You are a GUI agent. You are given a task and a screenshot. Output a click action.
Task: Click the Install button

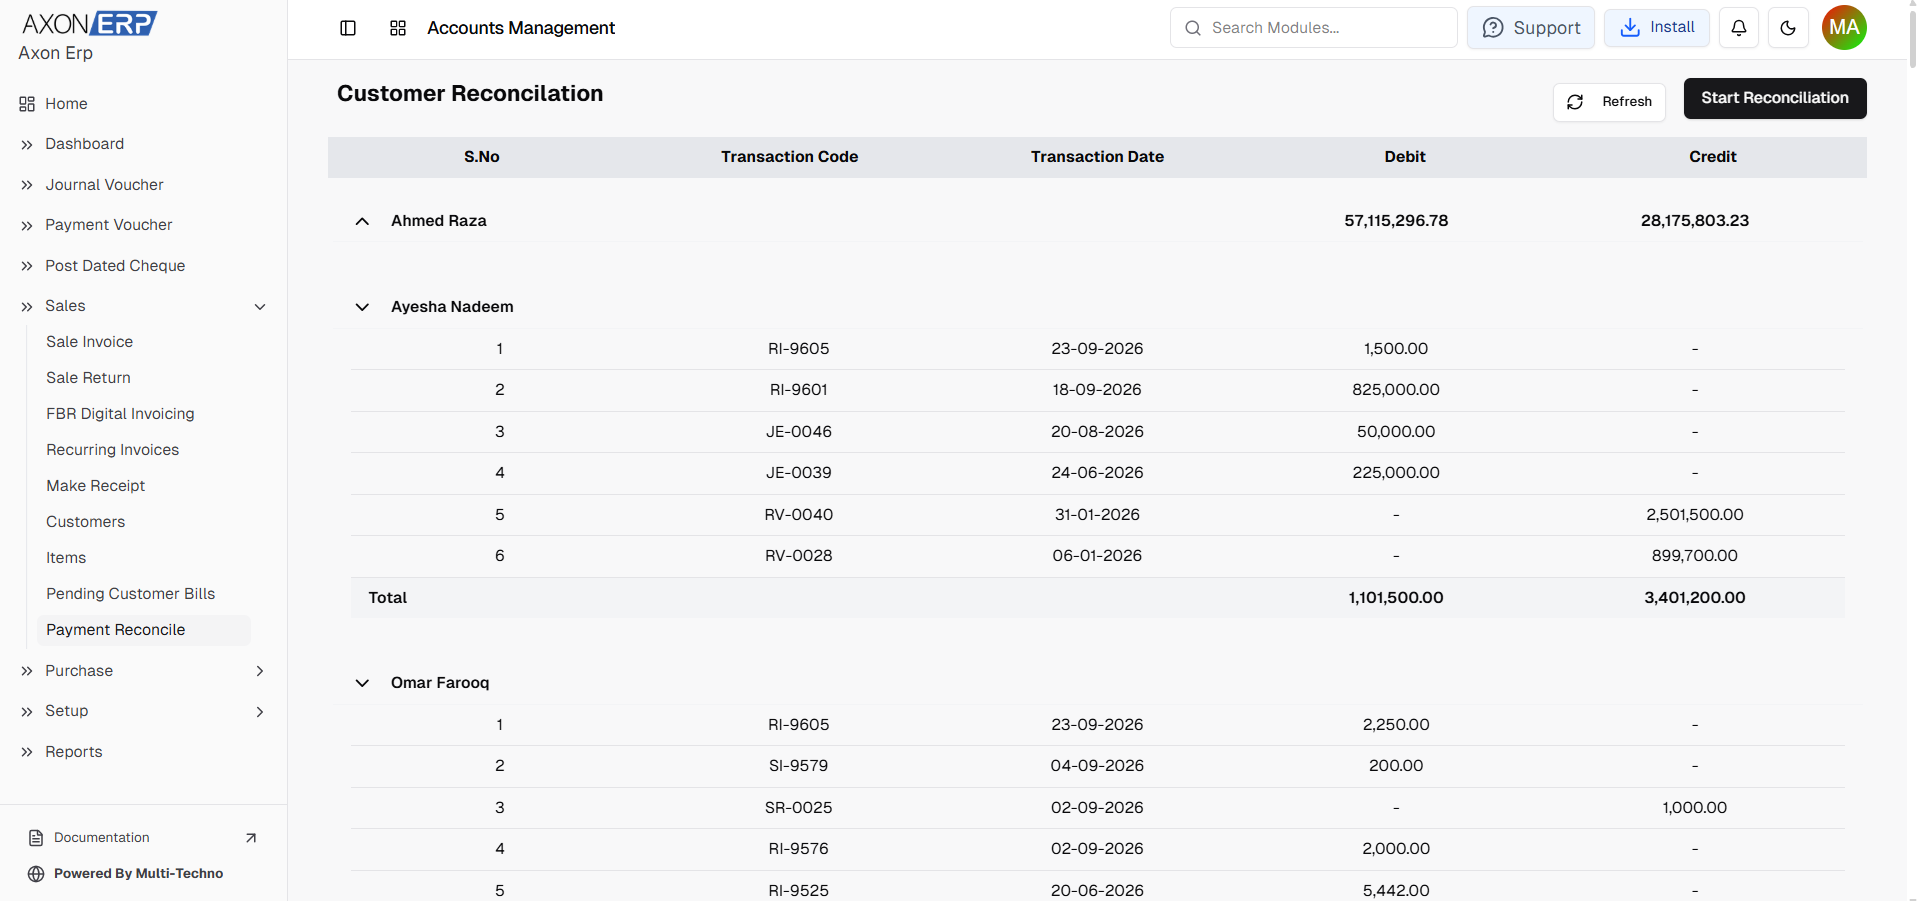point(1657,27)
